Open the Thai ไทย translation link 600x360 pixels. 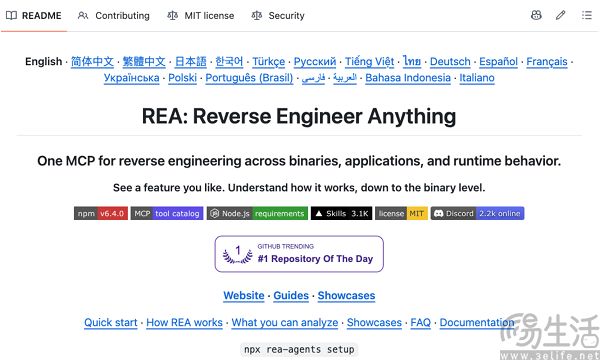coord(412,62)
